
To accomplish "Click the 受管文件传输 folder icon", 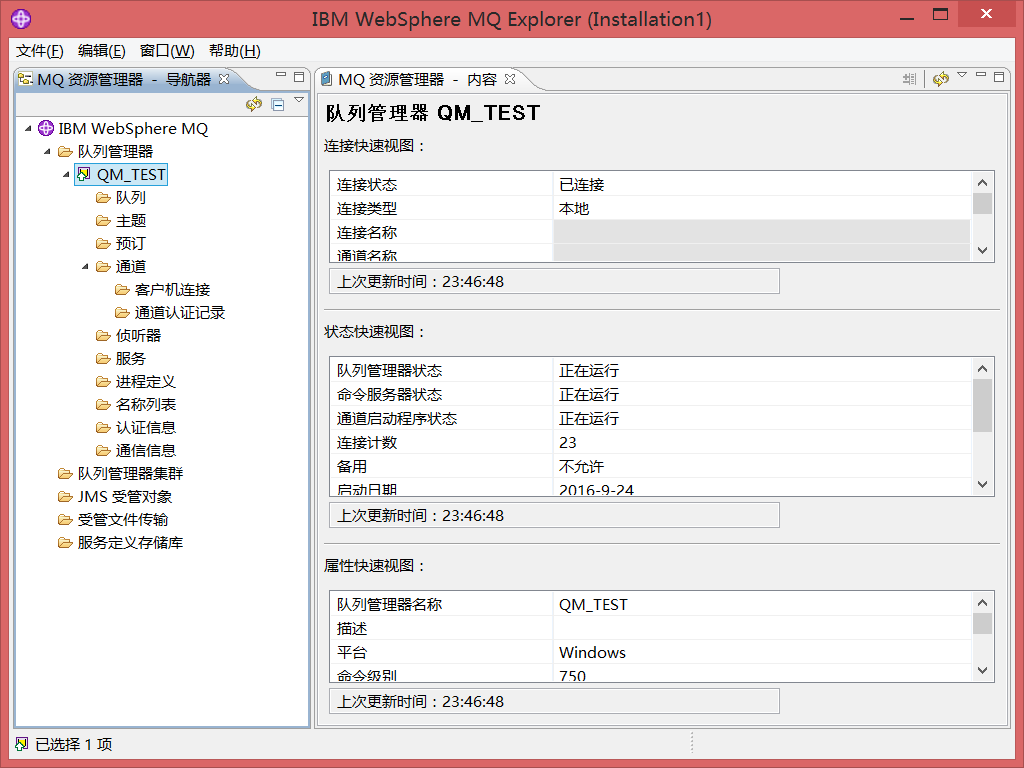I will (x=65, y=520).
